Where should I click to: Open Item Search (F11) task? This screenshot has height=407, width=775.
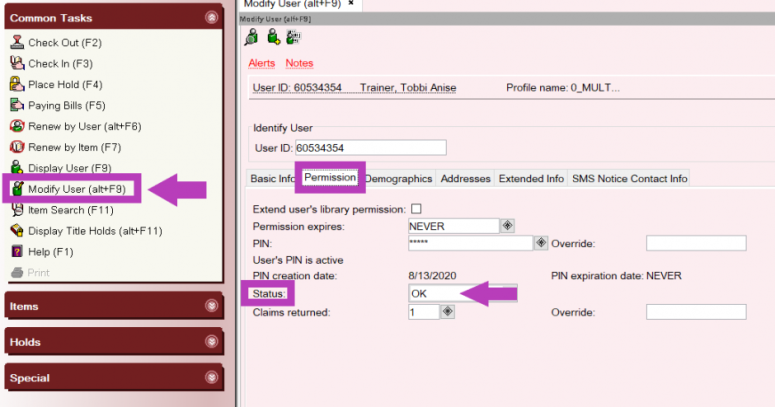click(71, 210)
